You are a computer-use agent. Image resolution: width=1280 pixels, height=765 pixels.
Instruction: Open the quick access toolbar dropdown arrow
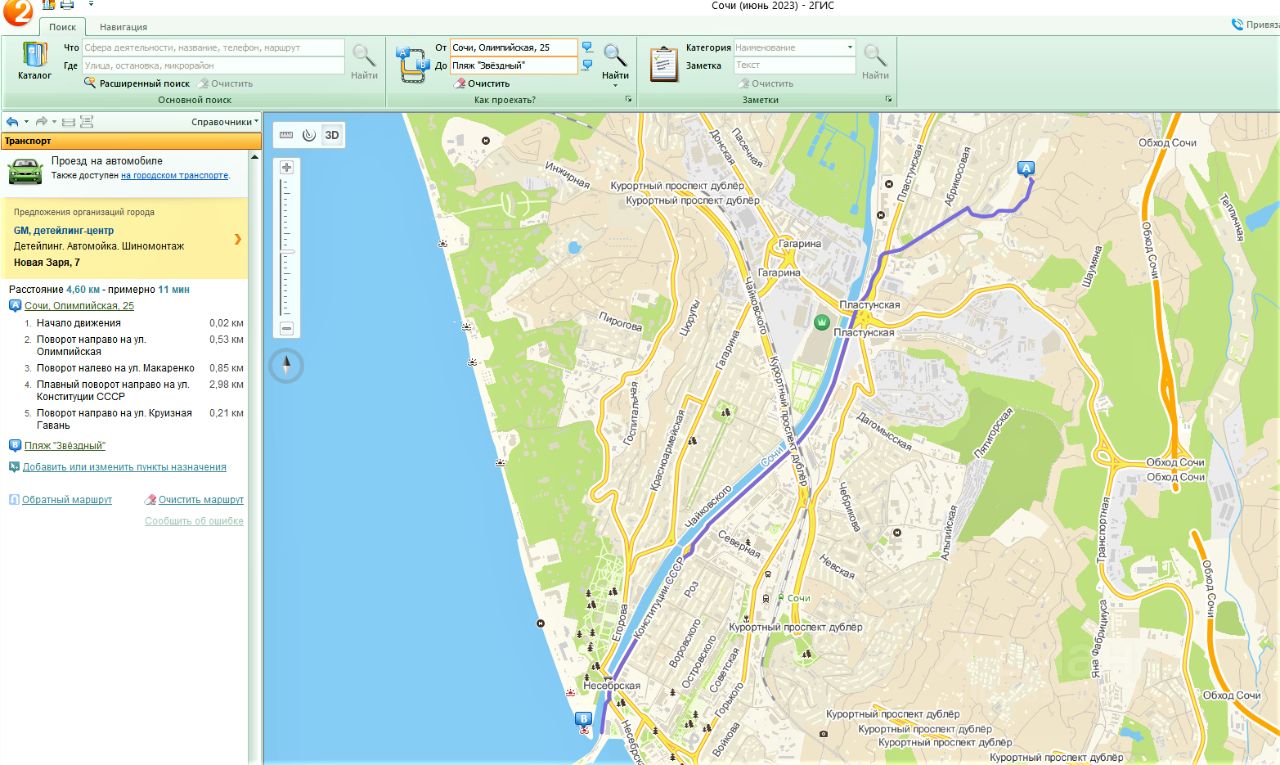(x=91, y=5)
